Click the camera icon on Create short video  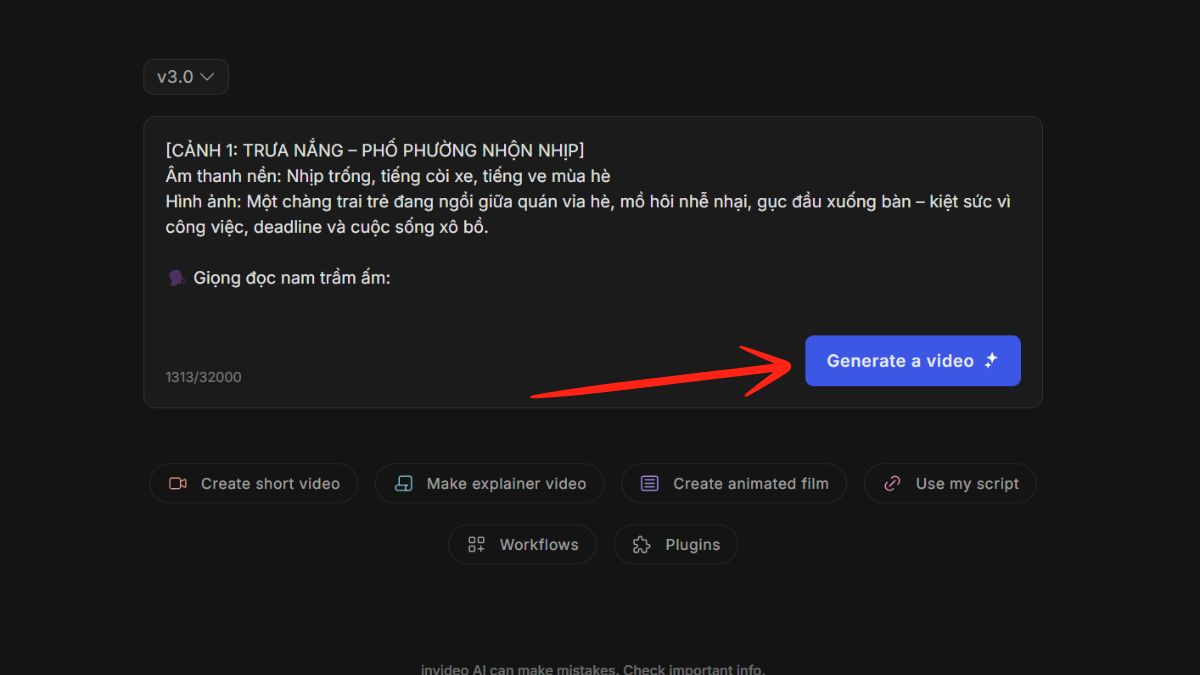(x=178, y=484)
